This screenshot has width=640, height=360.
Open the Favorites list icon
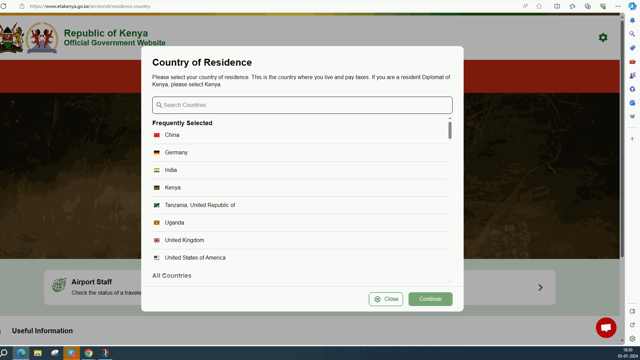tap(572, 6)
